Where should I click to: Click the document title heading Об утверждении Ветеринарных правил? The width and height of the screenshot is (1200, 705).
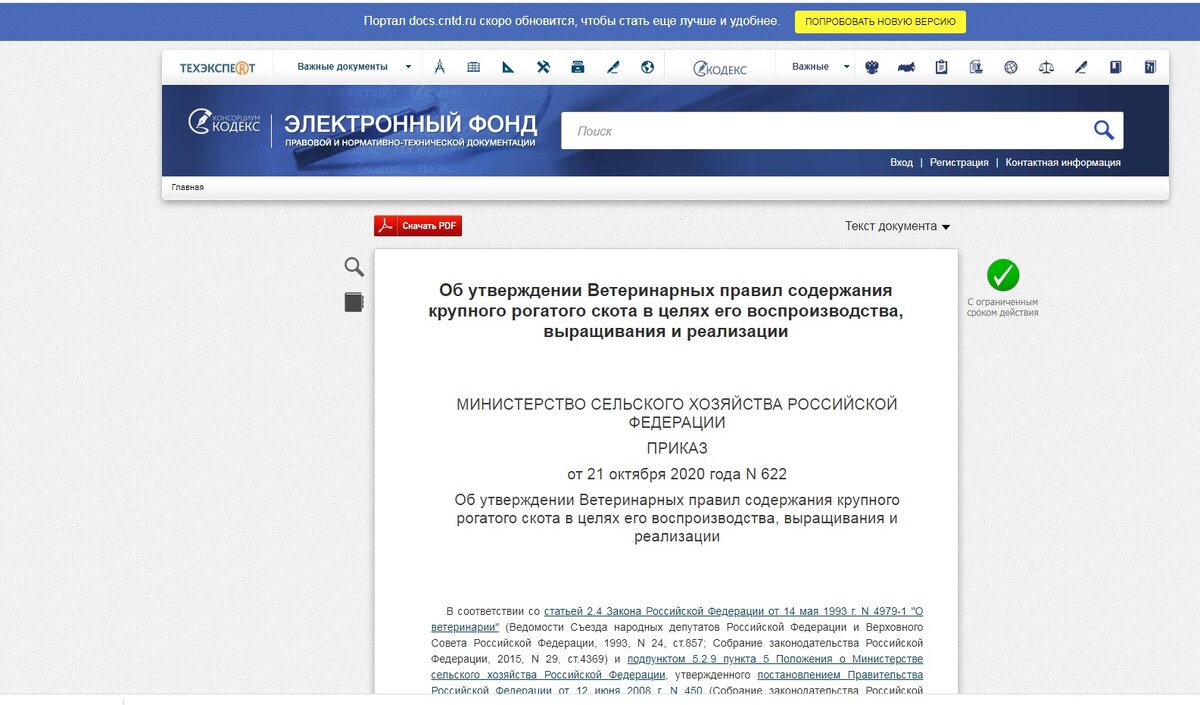pyautogui.click(x=666, y=311)
